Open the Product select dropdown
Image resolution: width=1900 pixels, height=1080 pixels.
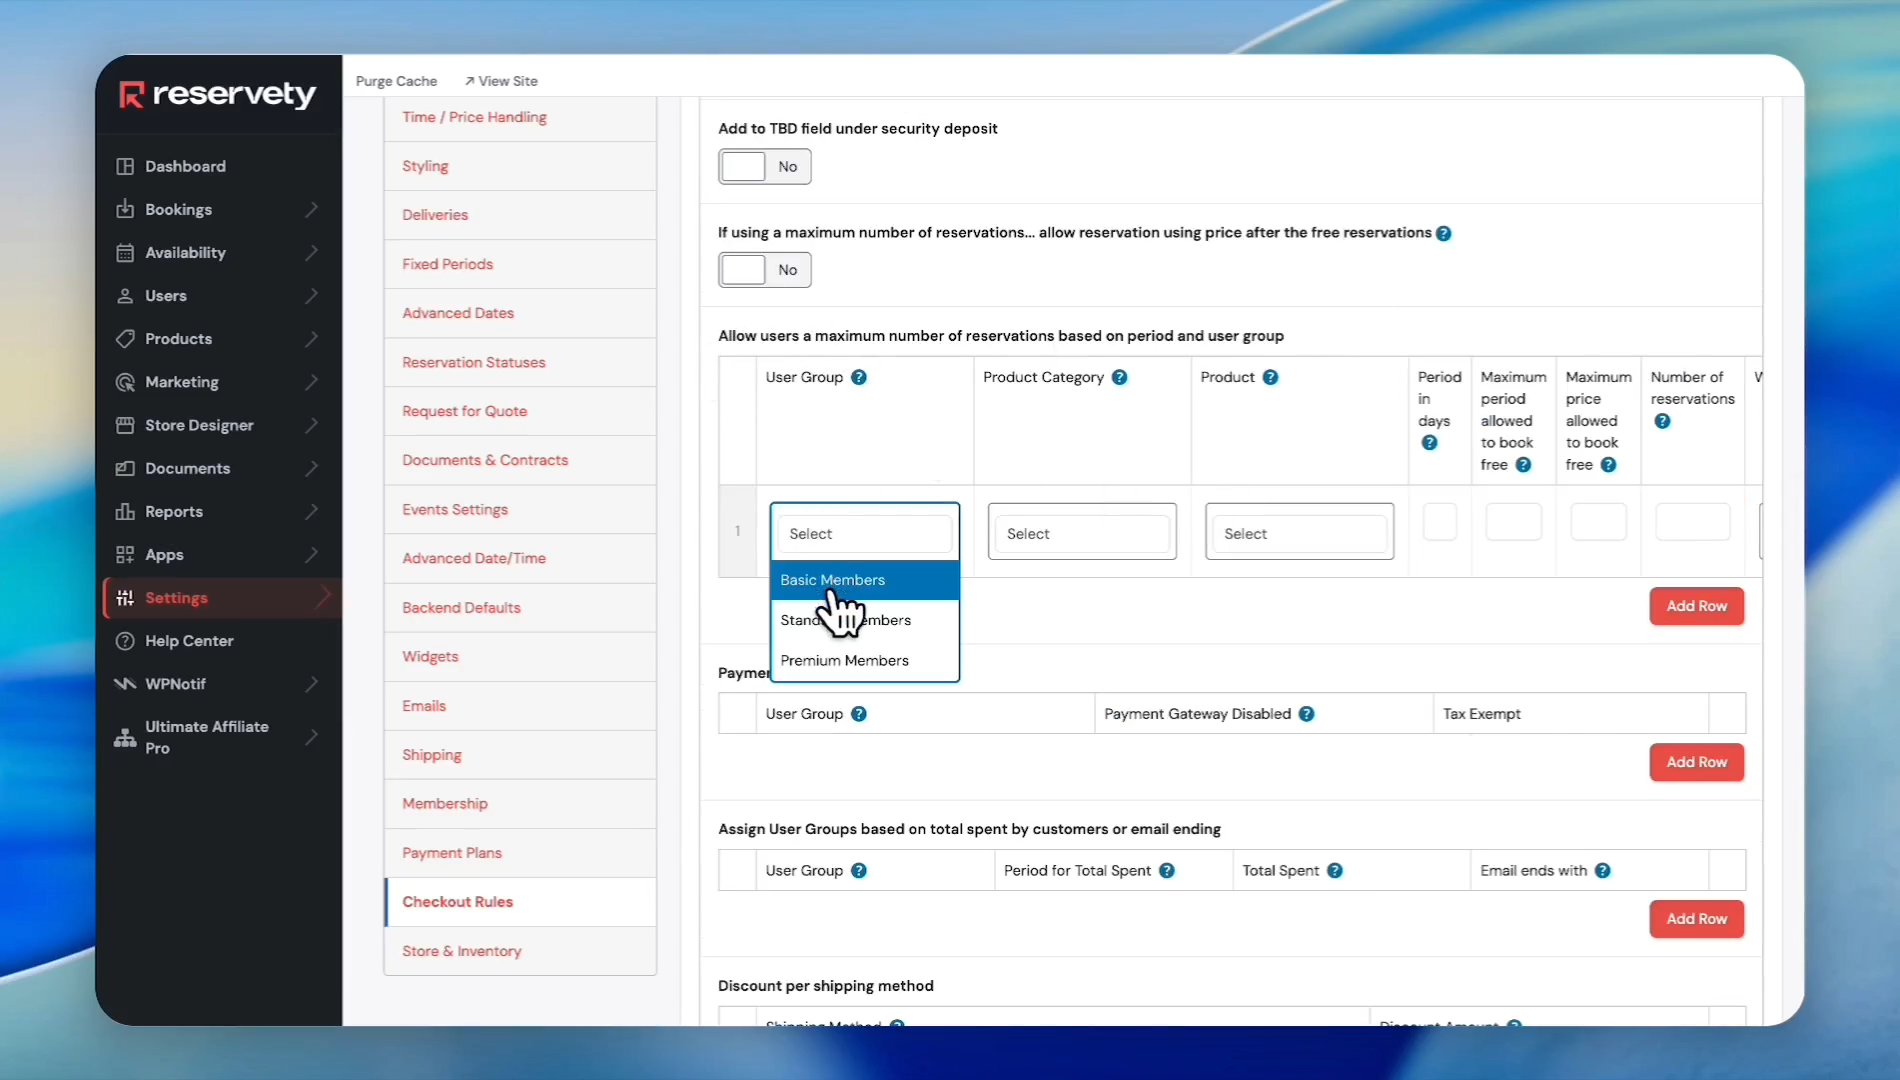tap(1299, 534)
